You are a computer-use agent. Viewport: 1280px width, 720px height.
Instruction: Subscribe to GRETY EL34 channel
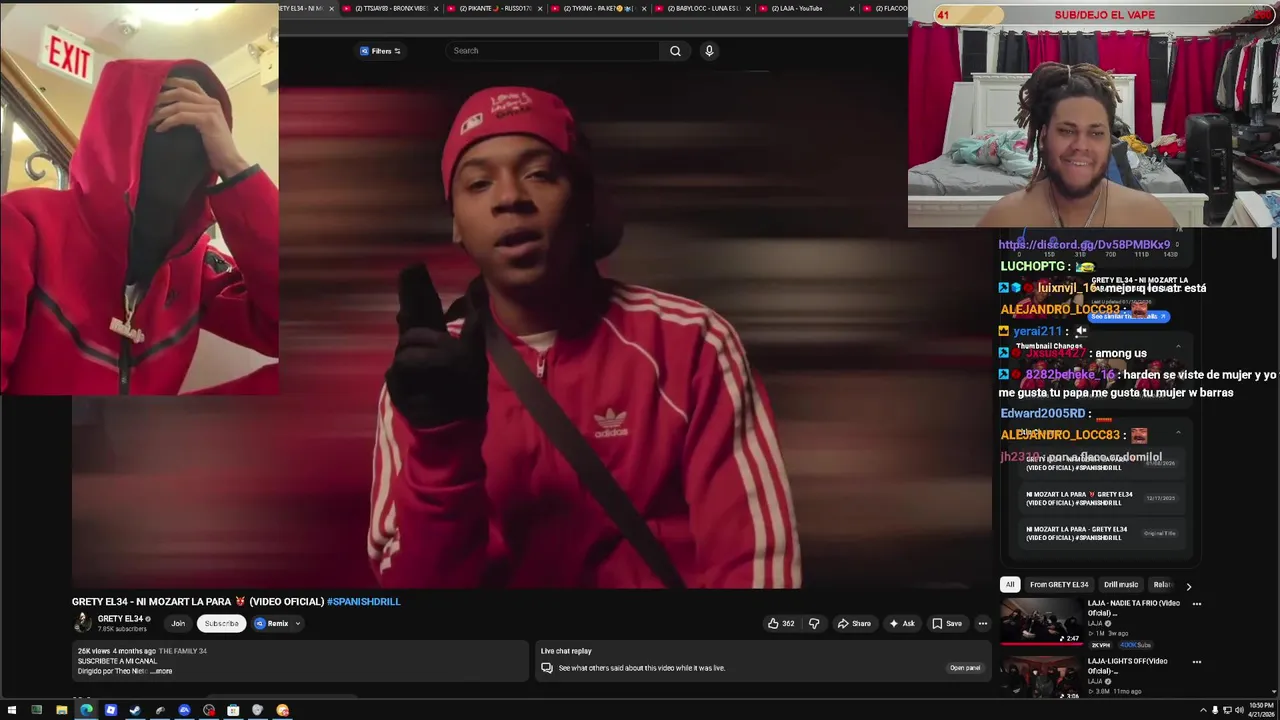(221, 623)
